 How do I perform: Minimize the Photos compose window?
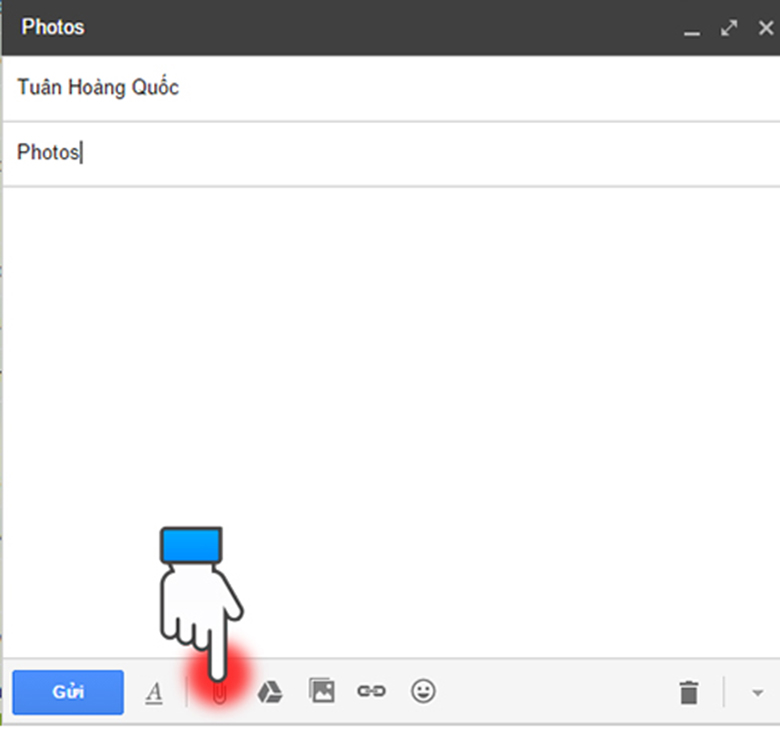click(691, 30)
